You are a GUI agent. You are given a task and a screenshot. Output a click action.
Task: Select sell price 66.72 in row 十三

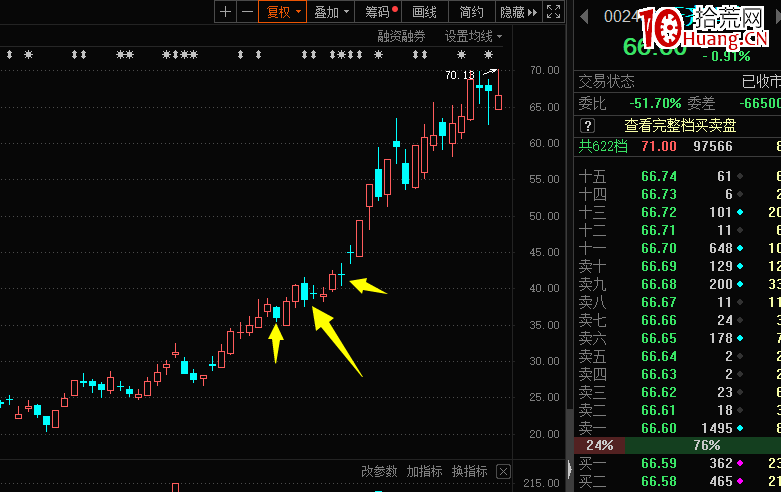(x=658, y=212)
